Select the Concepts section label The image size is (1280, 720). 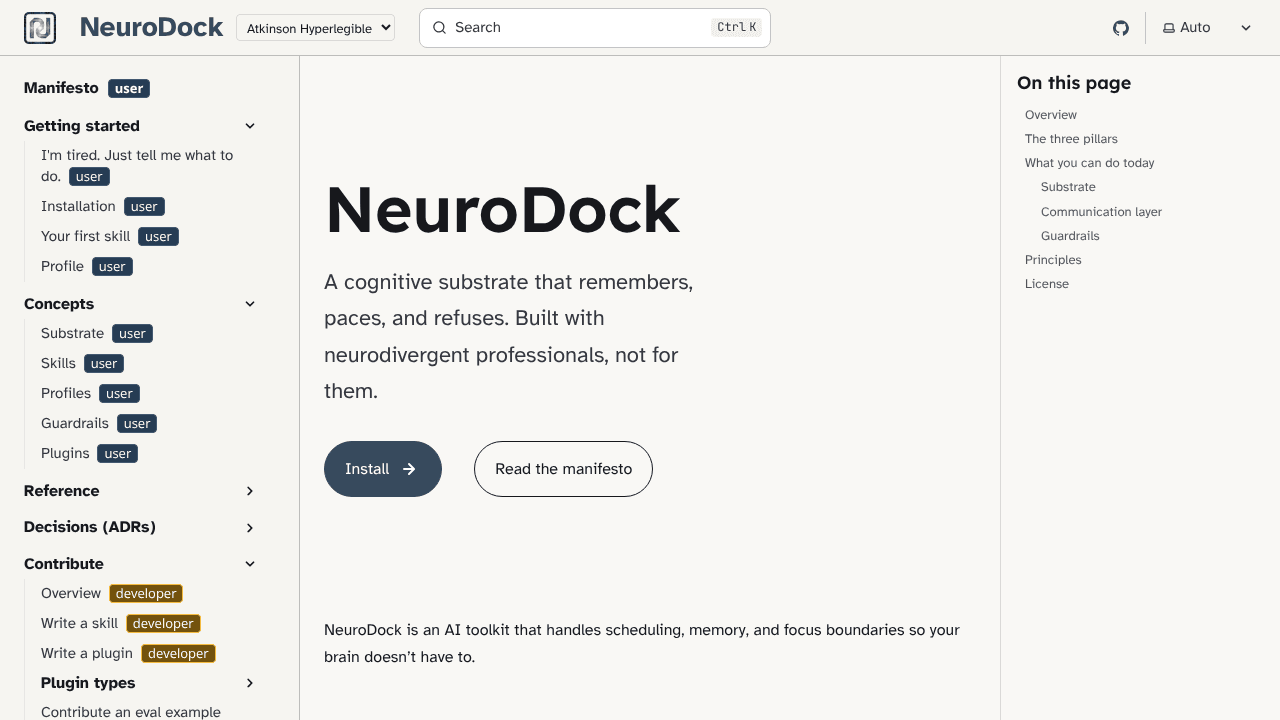point(59,304)
